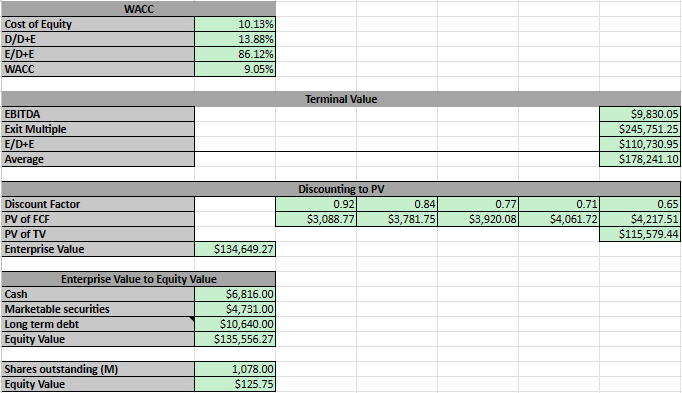Select the Exit Multiple label cell

pyautogui.click(x=98, y=129)
